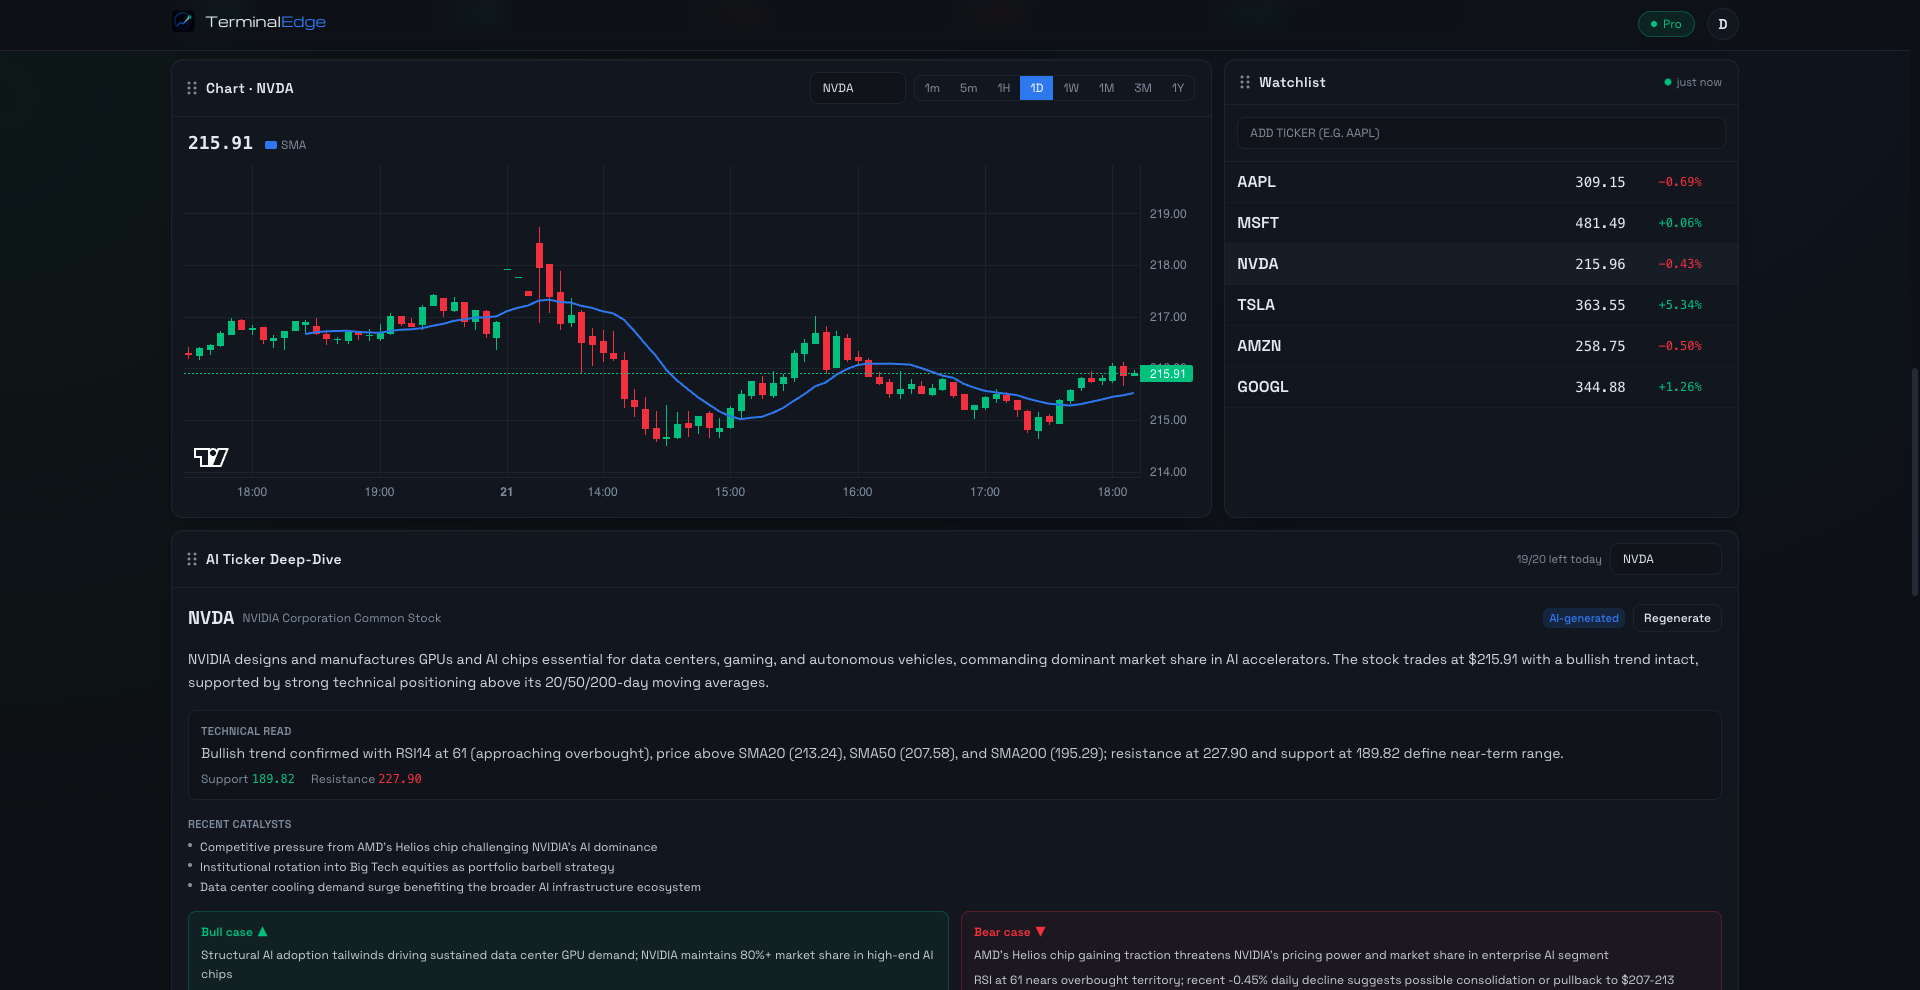
Task: Select GOOGL in the watchlist
Action: pos(1481,387)
